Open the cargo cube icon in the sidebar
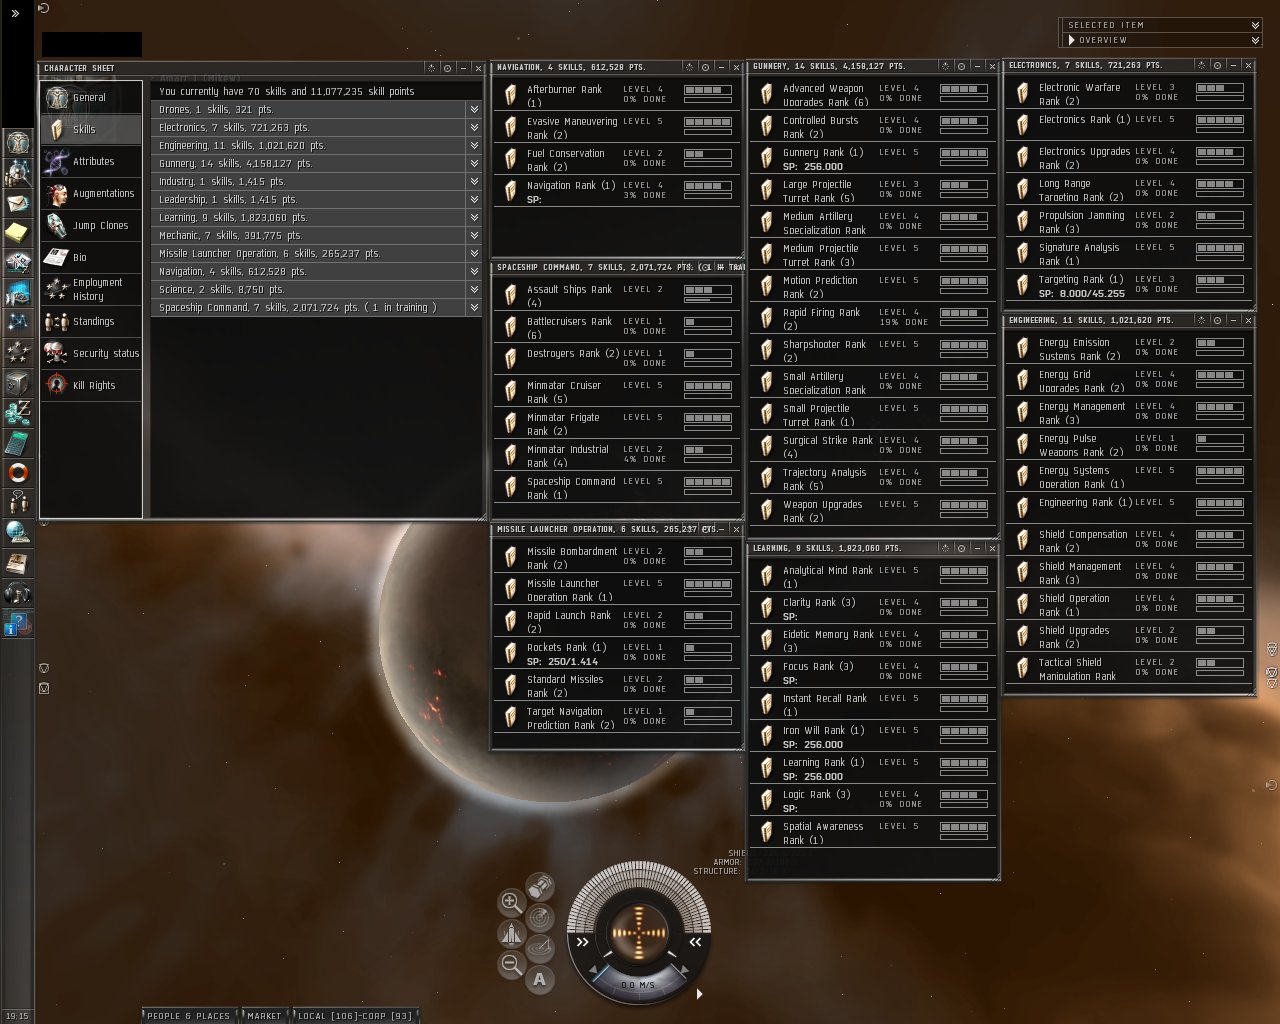This screenshot has height=1024, width=1280. pos(18,382)
